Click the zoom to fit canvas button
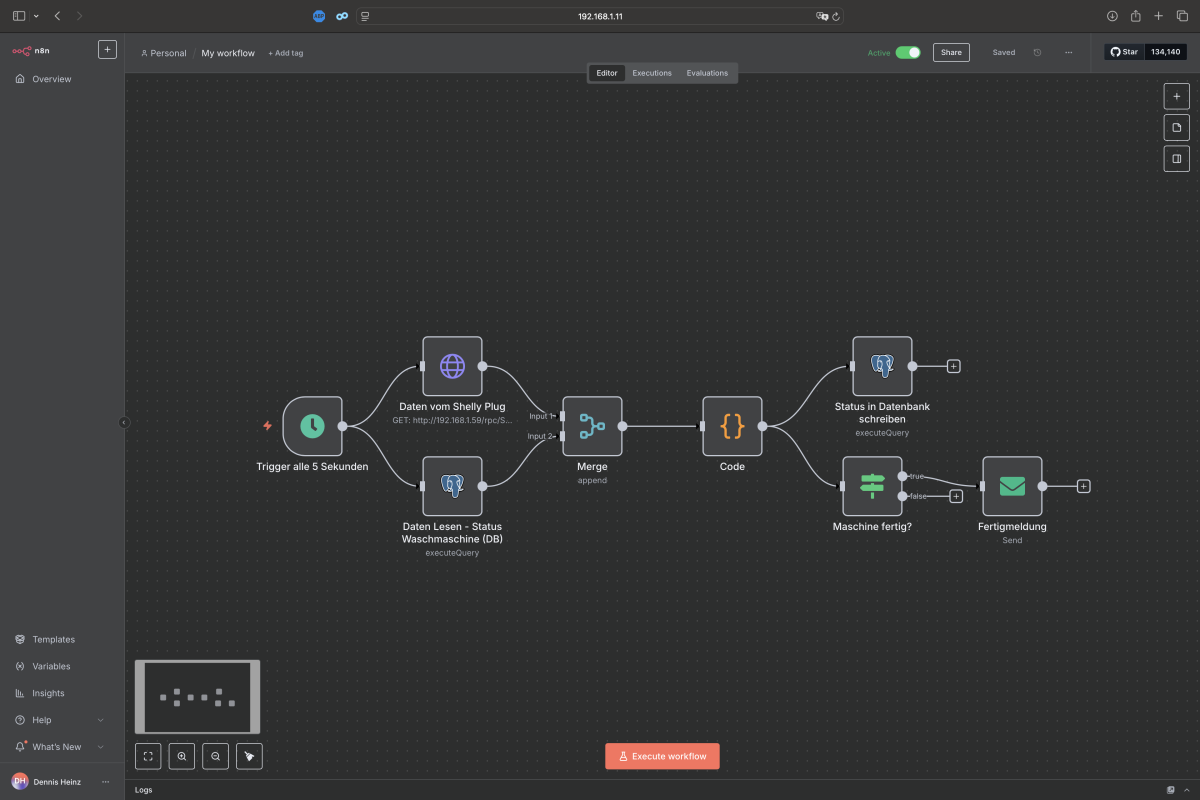Screen dimensions: 1200x800 click(148, 757)
